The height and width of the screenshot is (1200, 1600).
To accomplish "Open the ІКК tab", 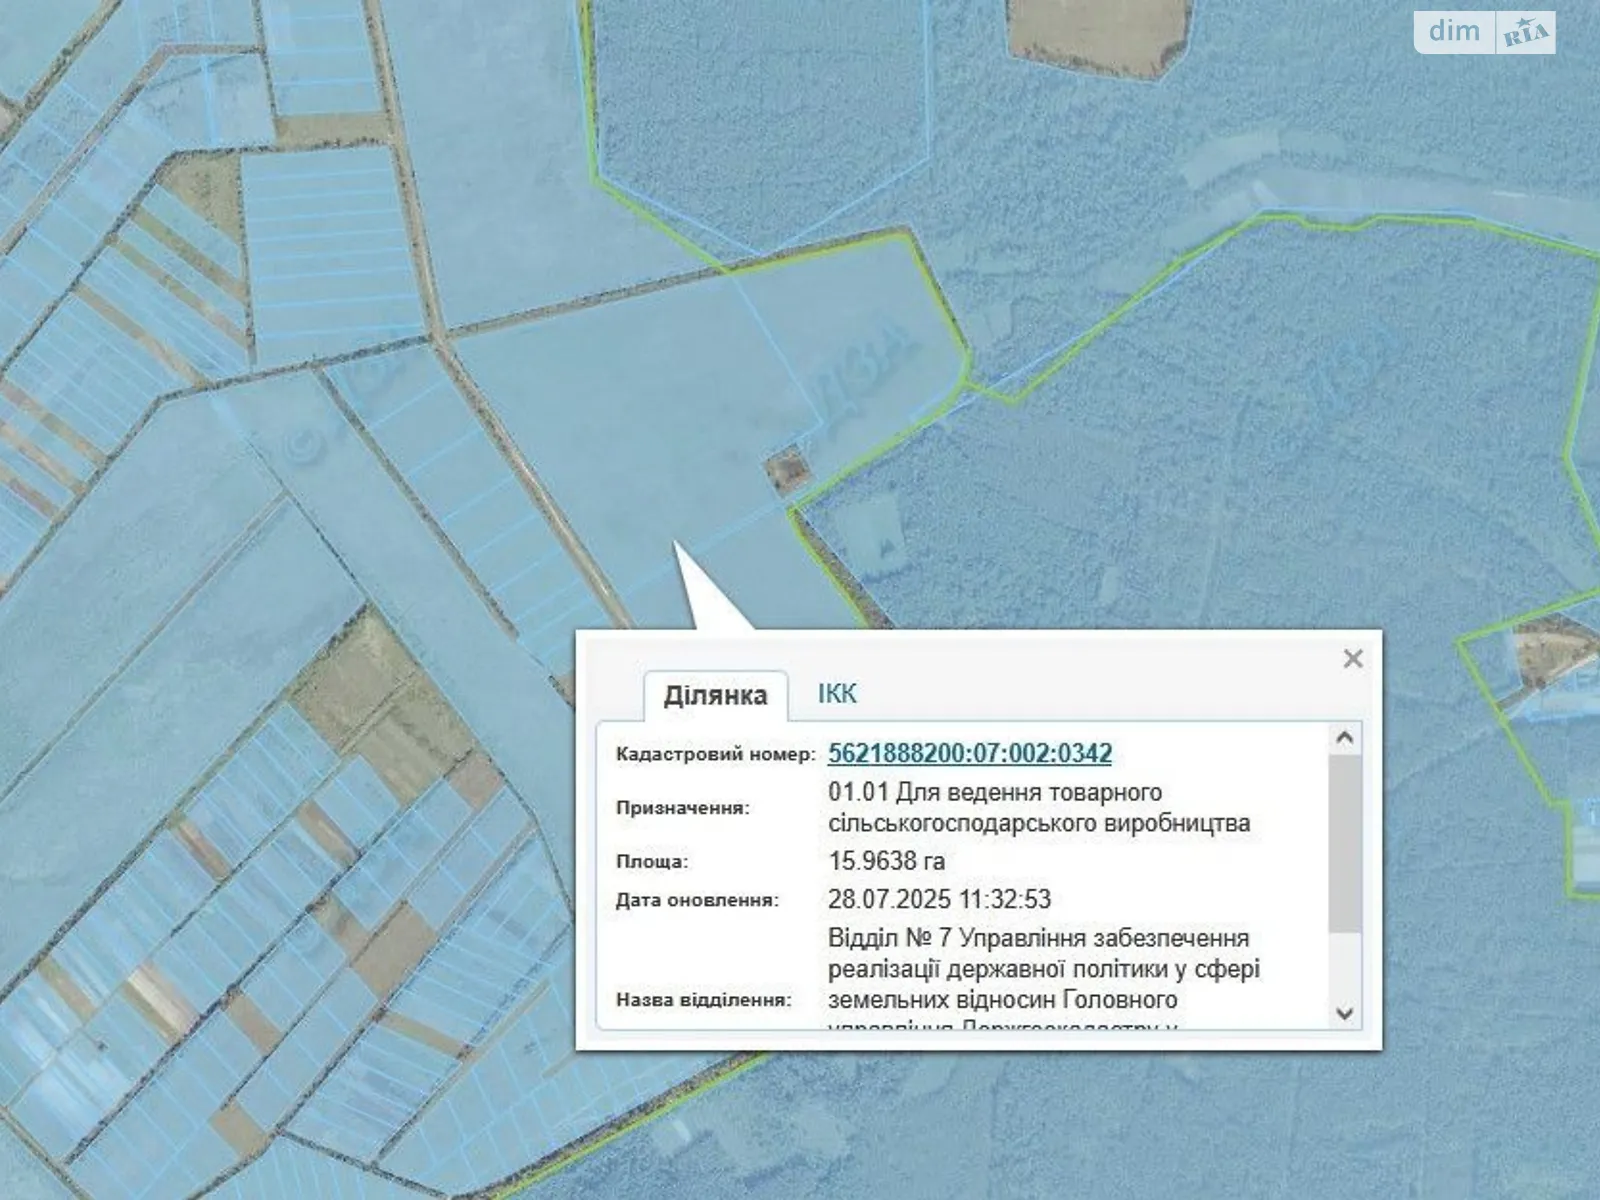I will 837,694.
